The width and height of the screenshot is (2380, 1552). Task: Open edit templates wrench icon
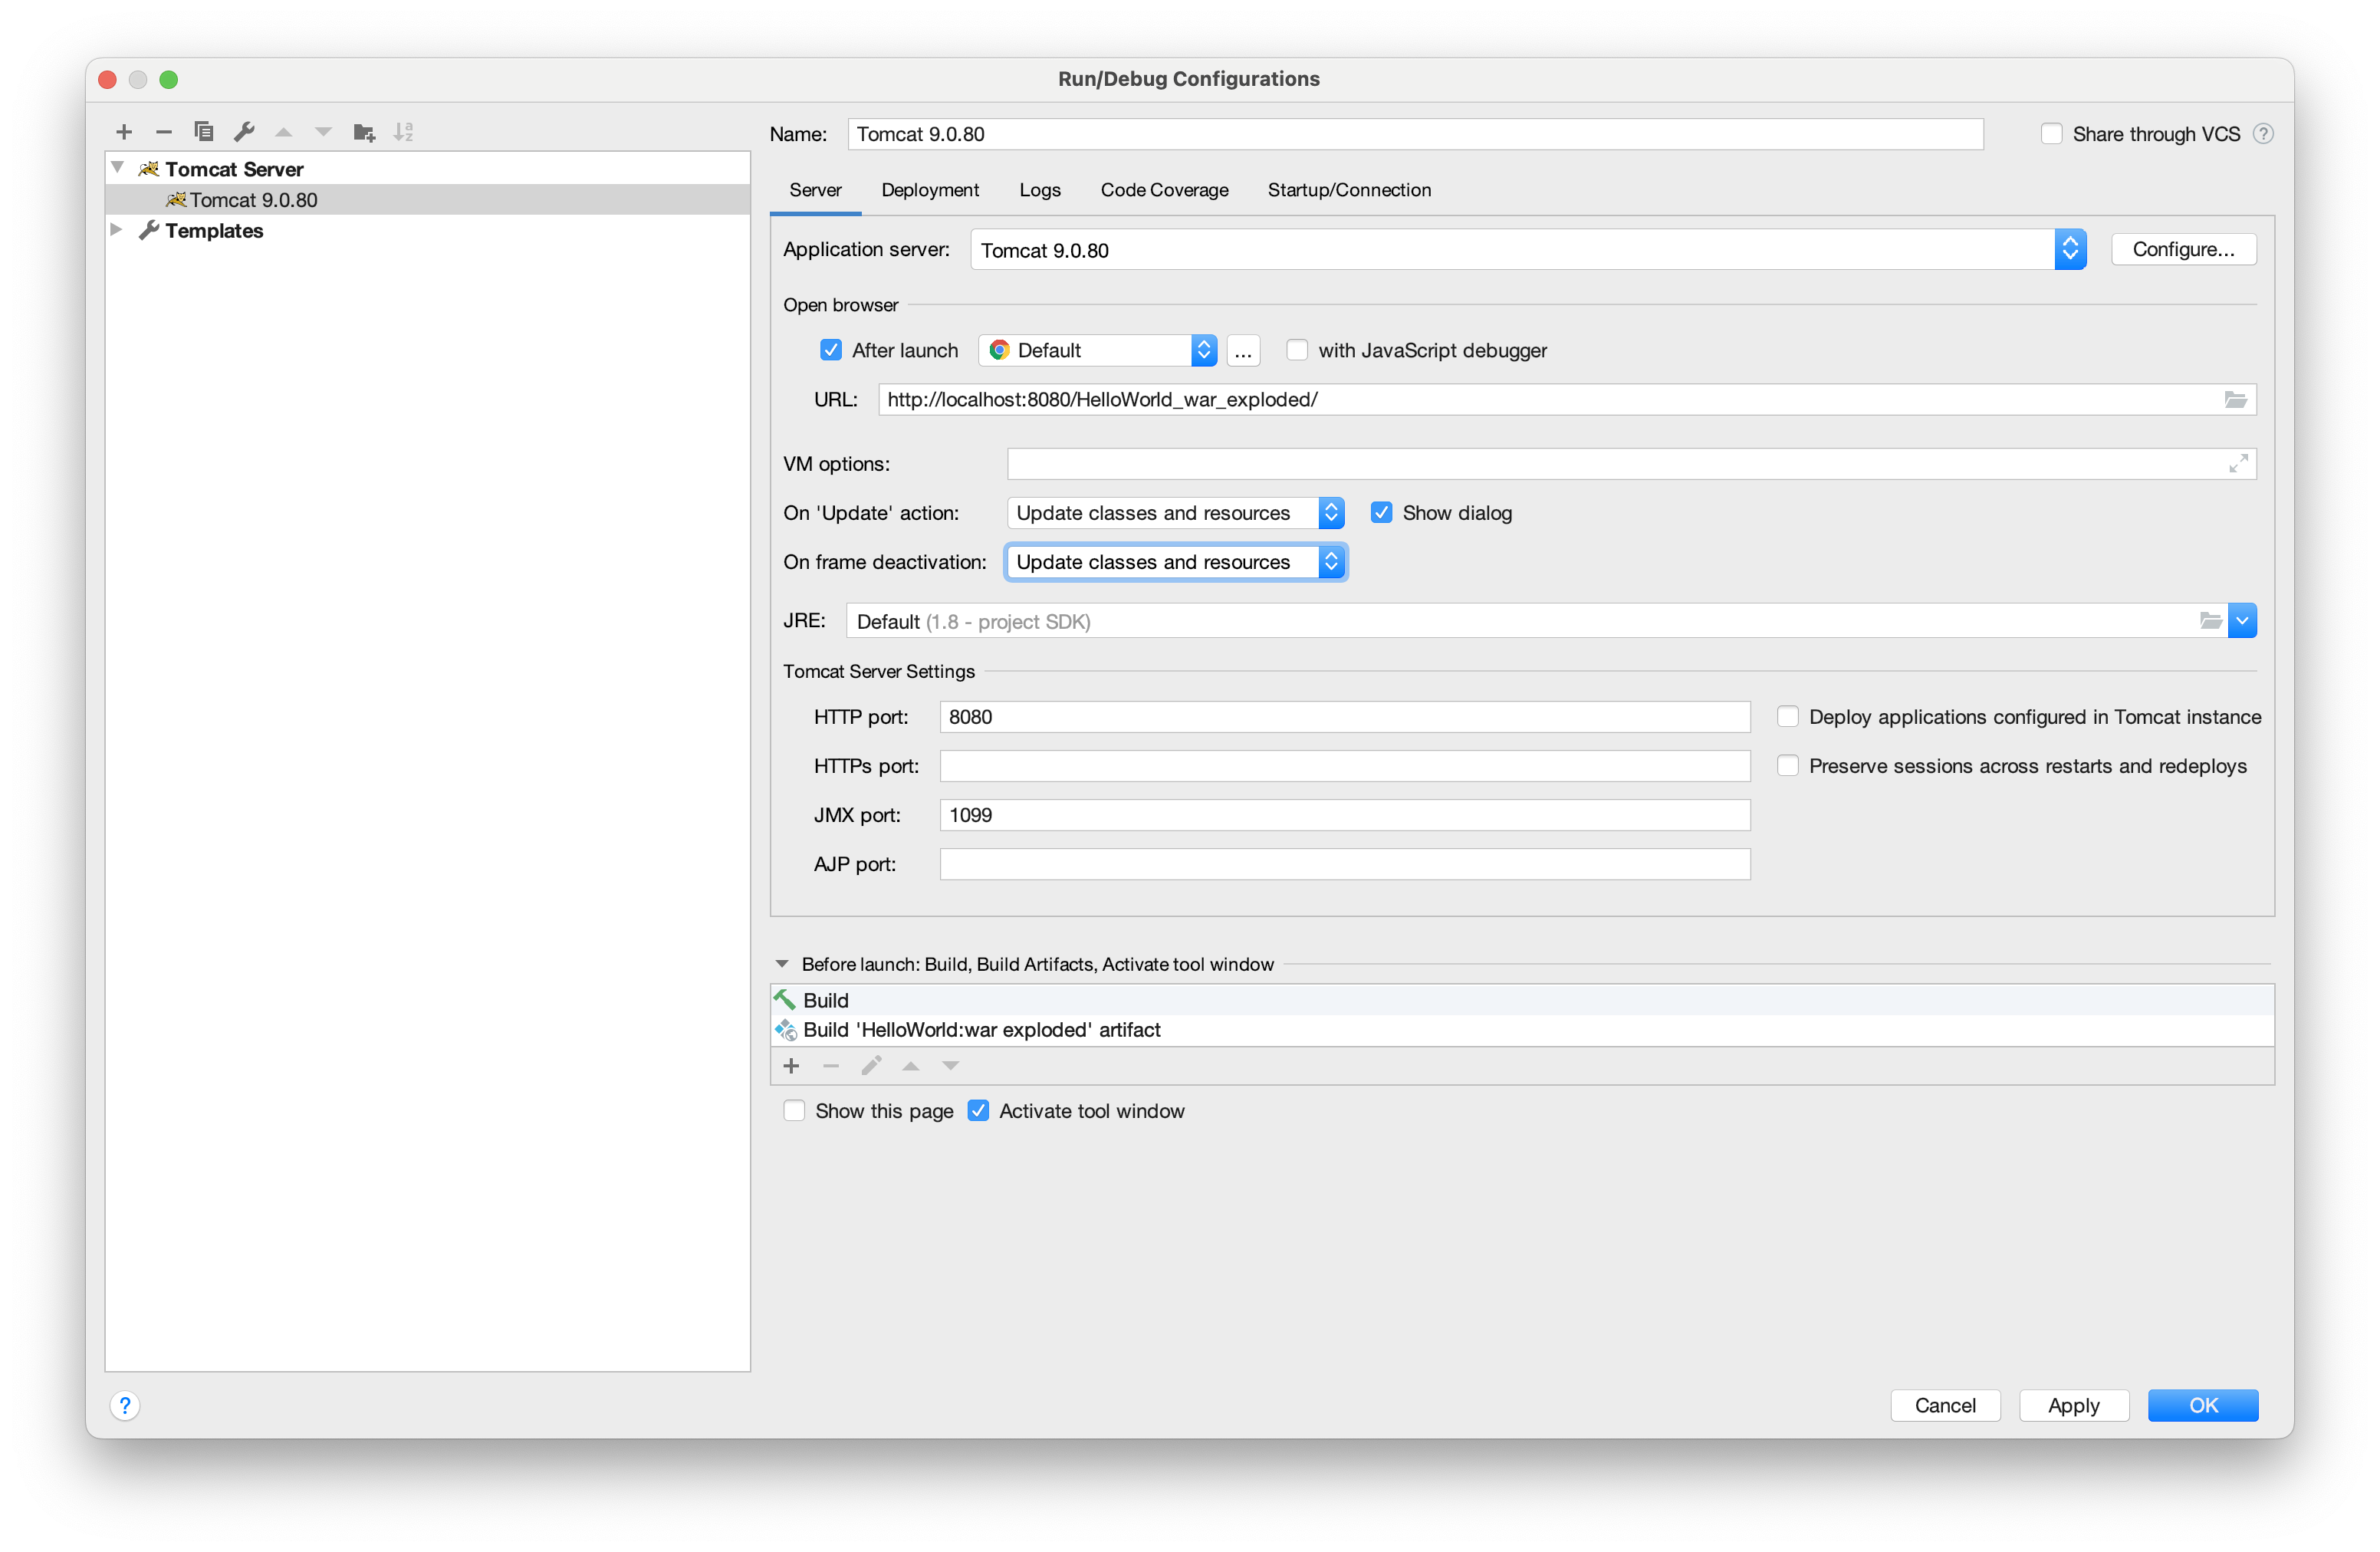click(x=244, y=132)
